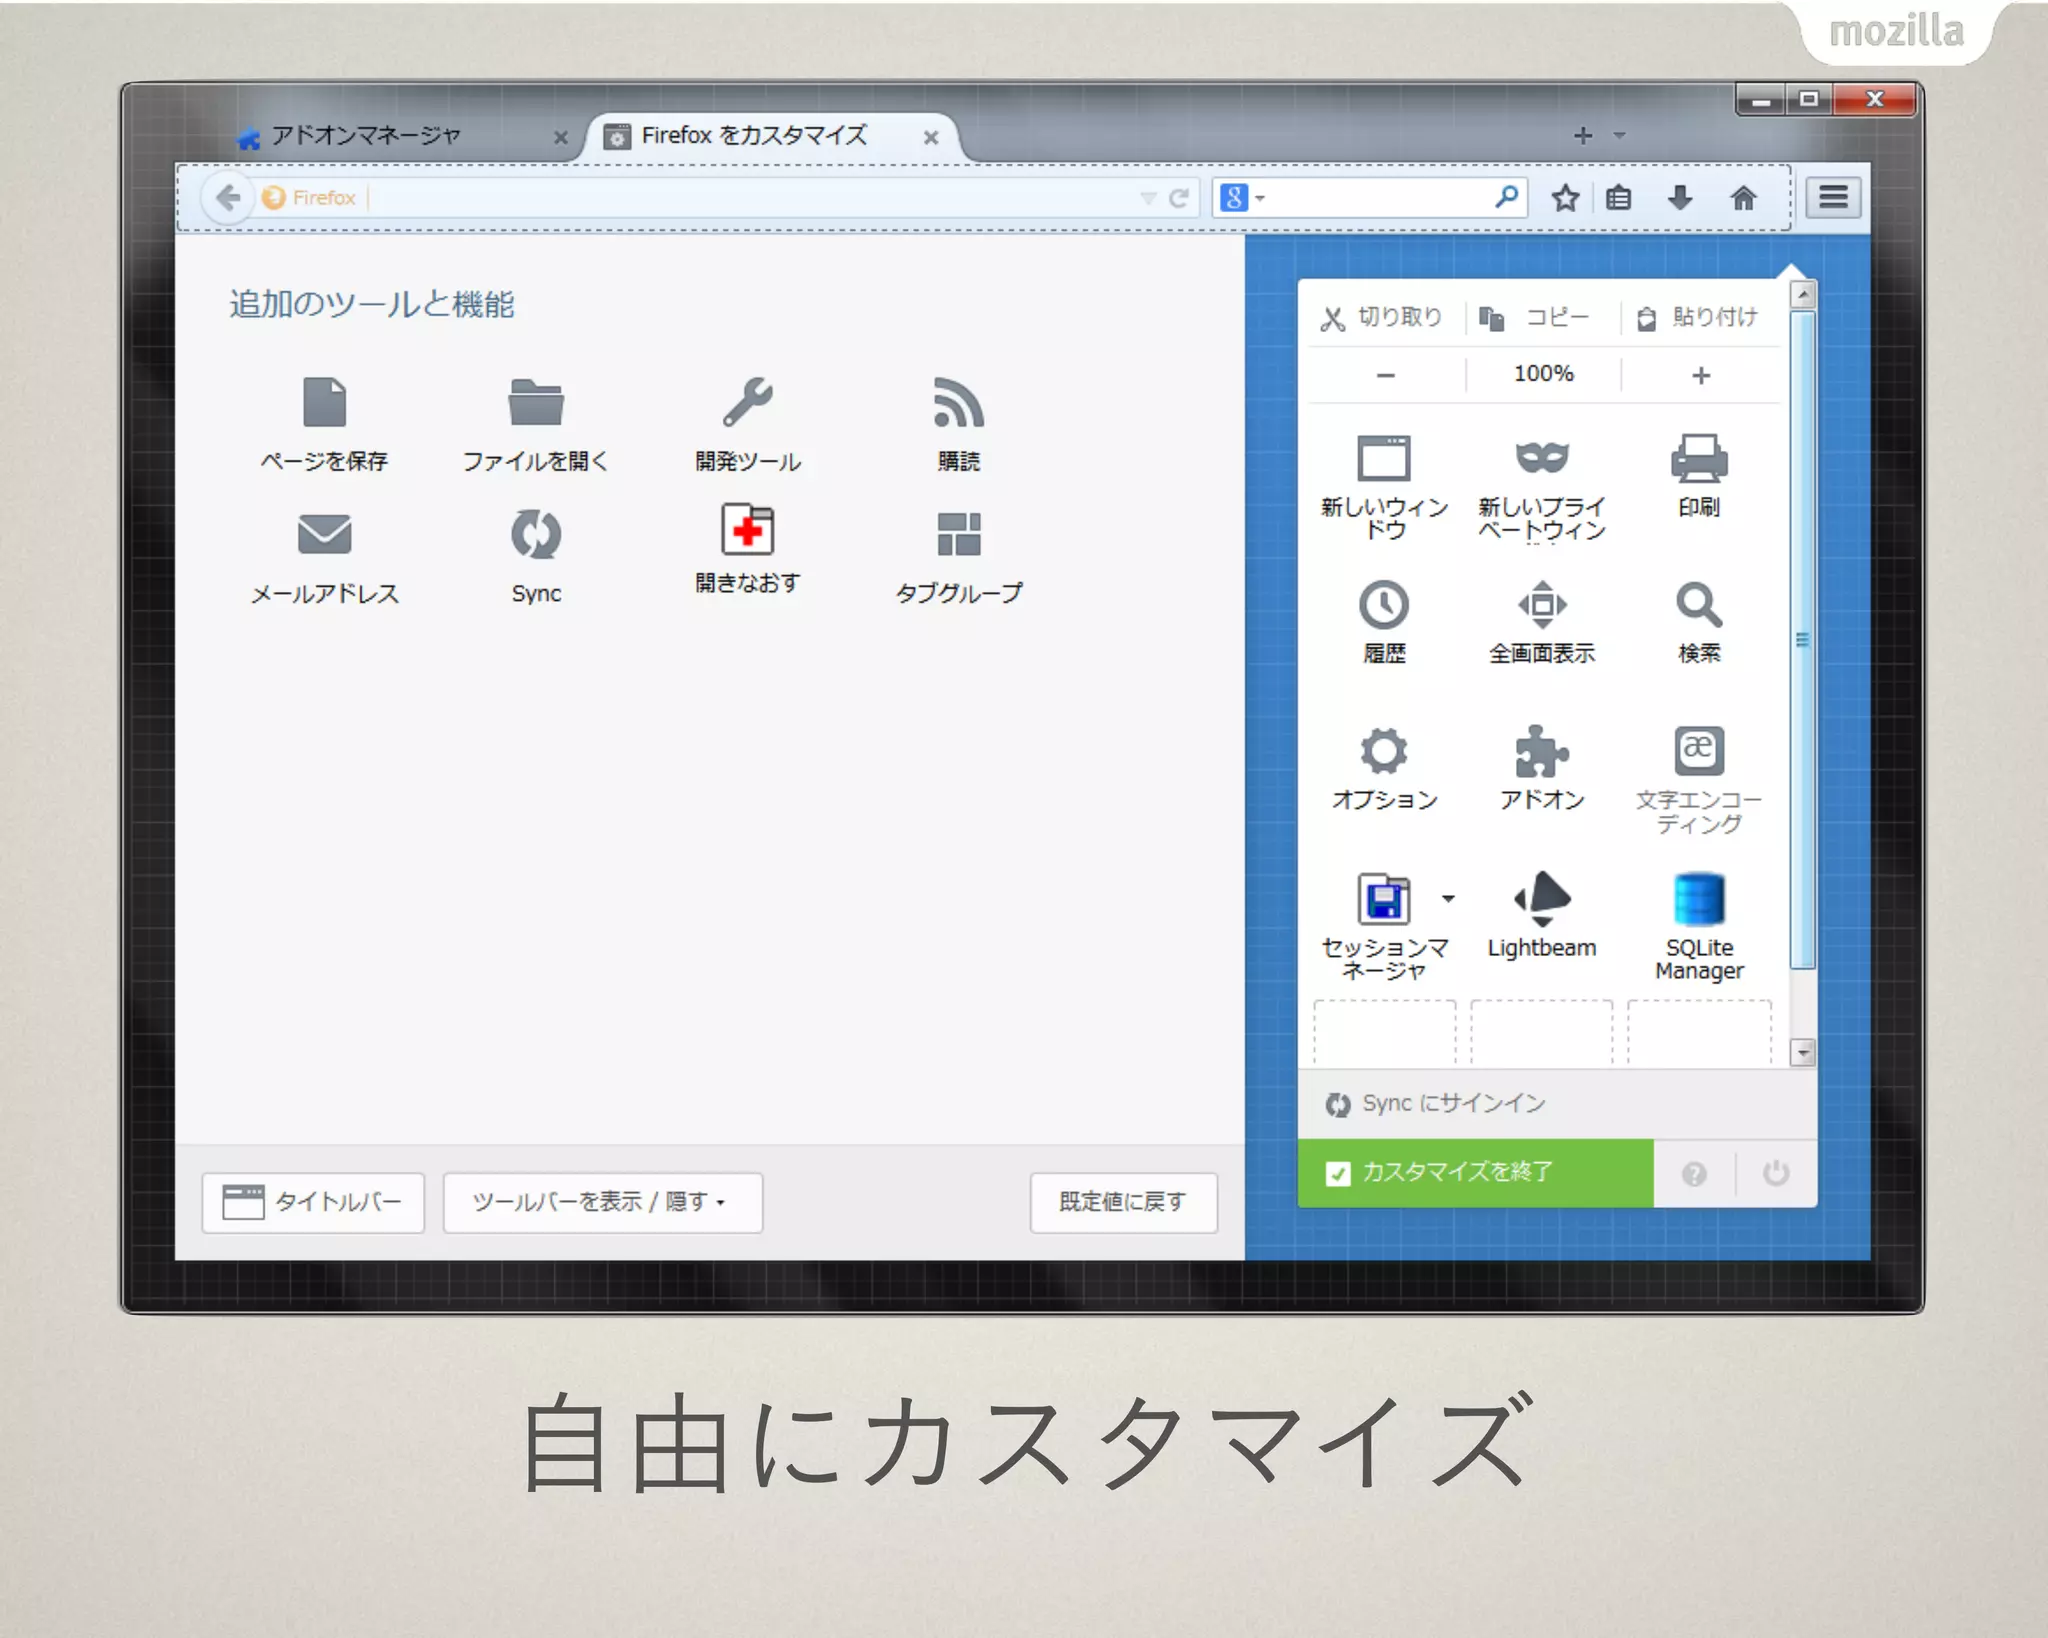Click the 購読 RSS feed icon
This screenshot has height=1638, width=2048.
[958, 403]
